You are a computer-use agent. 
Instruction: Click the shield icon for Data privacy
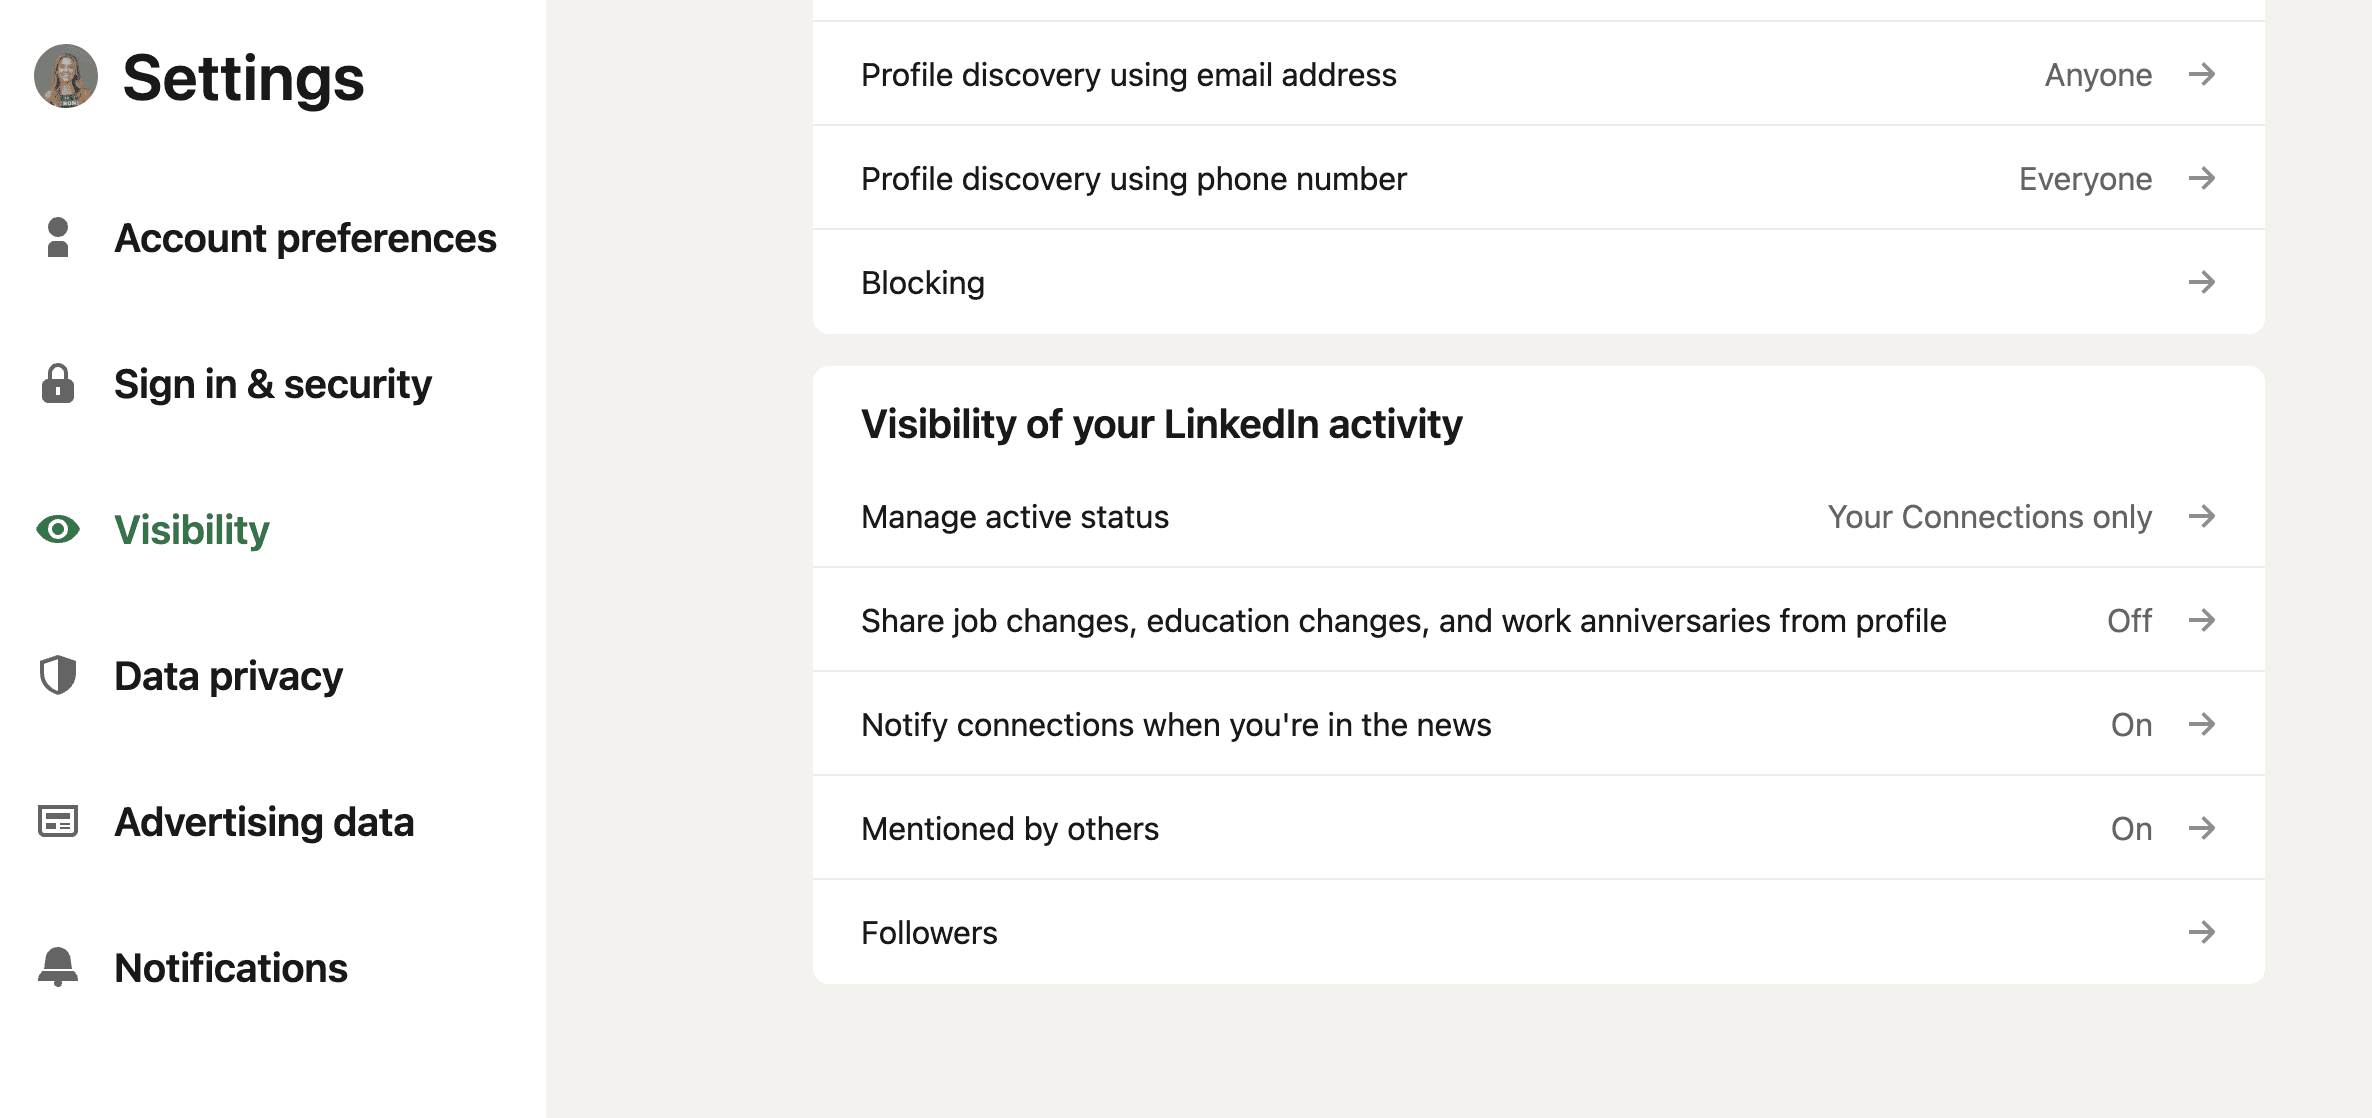coord(58,675)
